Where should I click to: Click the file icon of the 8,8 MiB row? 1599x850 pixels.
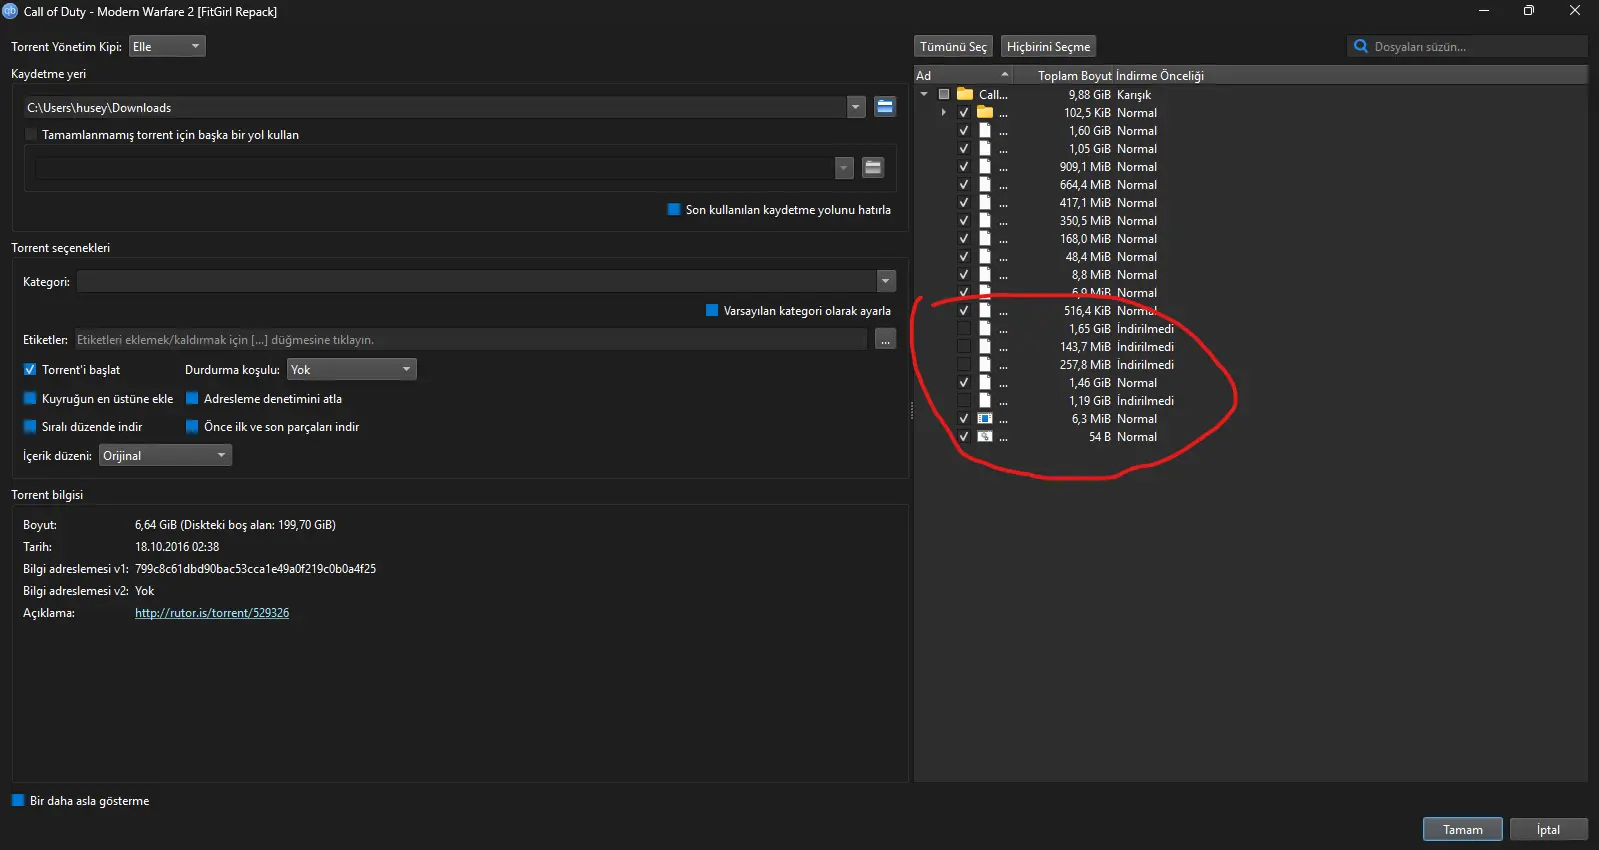click(985, 274)
